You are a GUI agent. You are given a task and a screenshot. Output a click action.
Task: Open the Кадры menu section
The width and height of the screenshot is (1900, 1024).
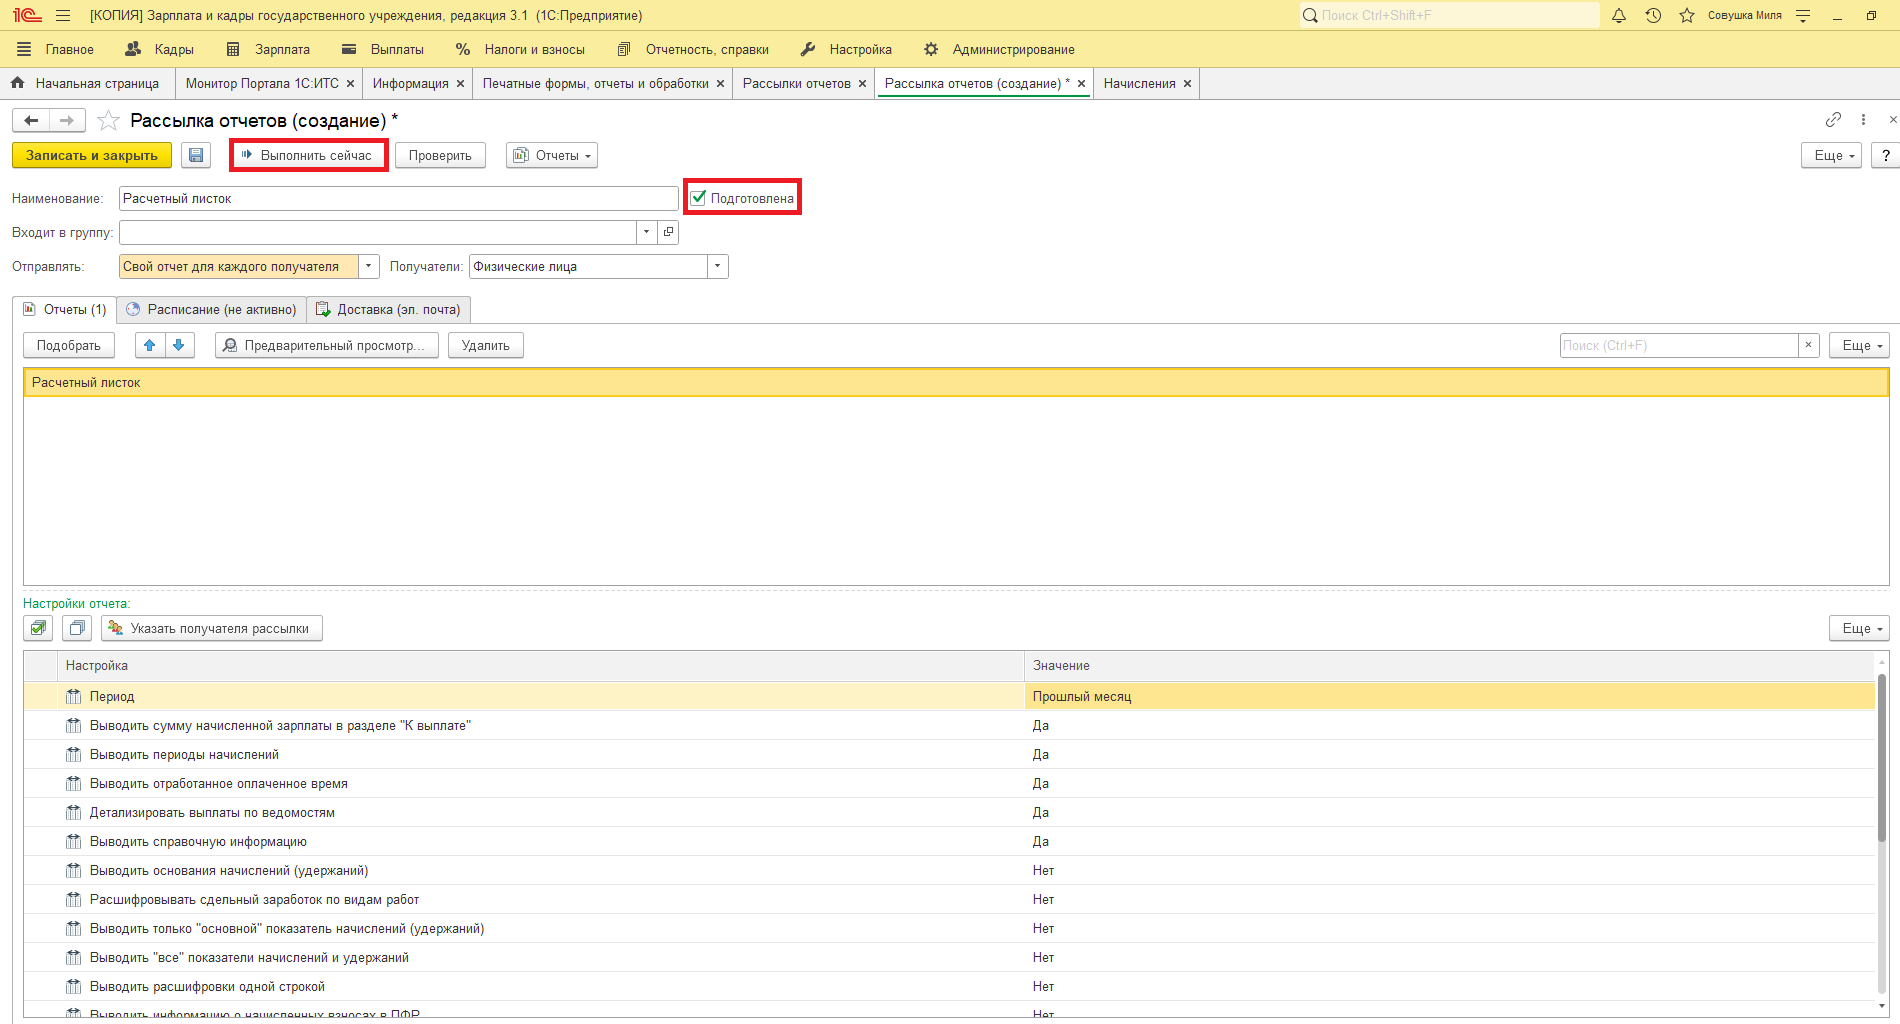click(x=160, y=49)
